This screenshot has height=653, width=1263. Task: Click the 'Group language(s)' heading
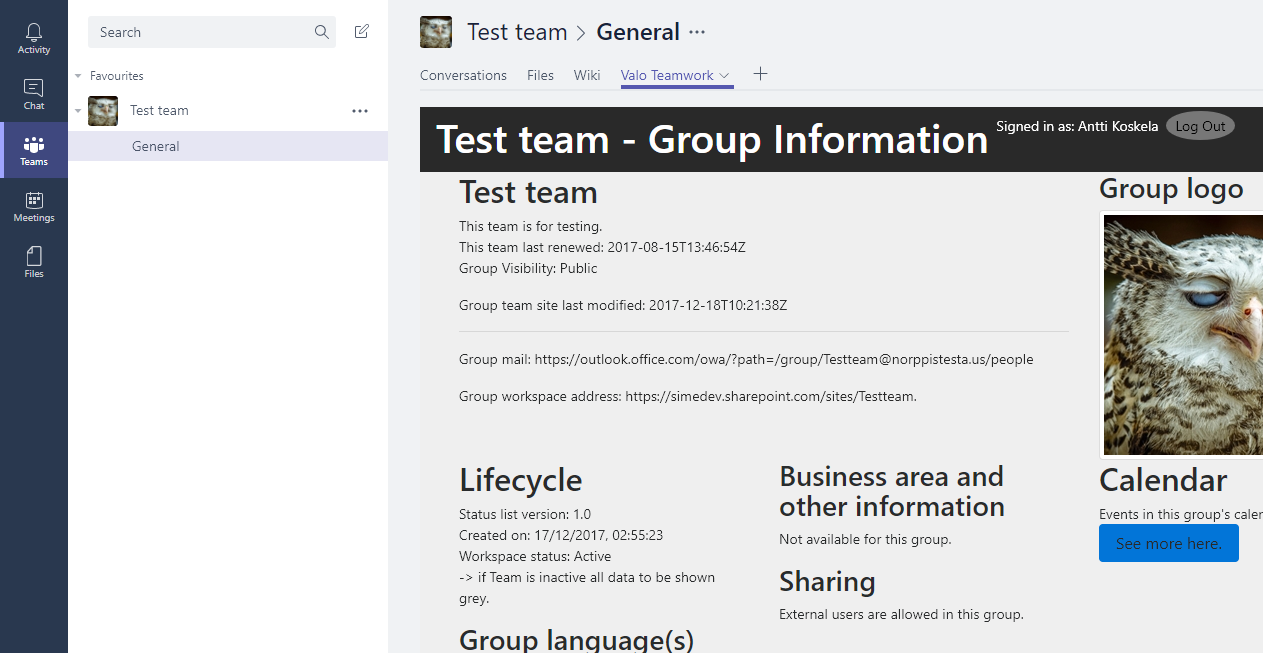click(576, 640)
